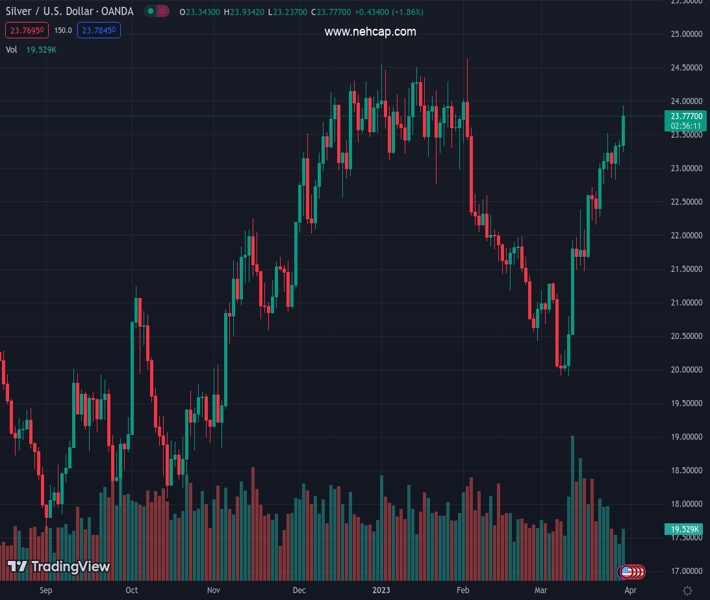The image size is (710, 600).
Task: Click the Vol indicator legend label
Action: tap(11, 49)
